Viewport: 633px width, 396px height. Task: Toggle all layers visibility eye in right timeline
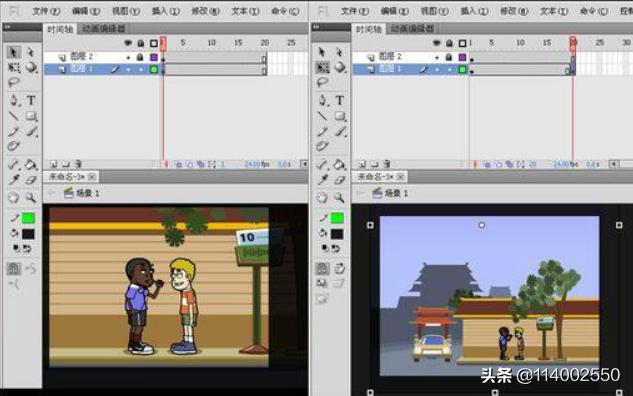click(x=437, y=43)
